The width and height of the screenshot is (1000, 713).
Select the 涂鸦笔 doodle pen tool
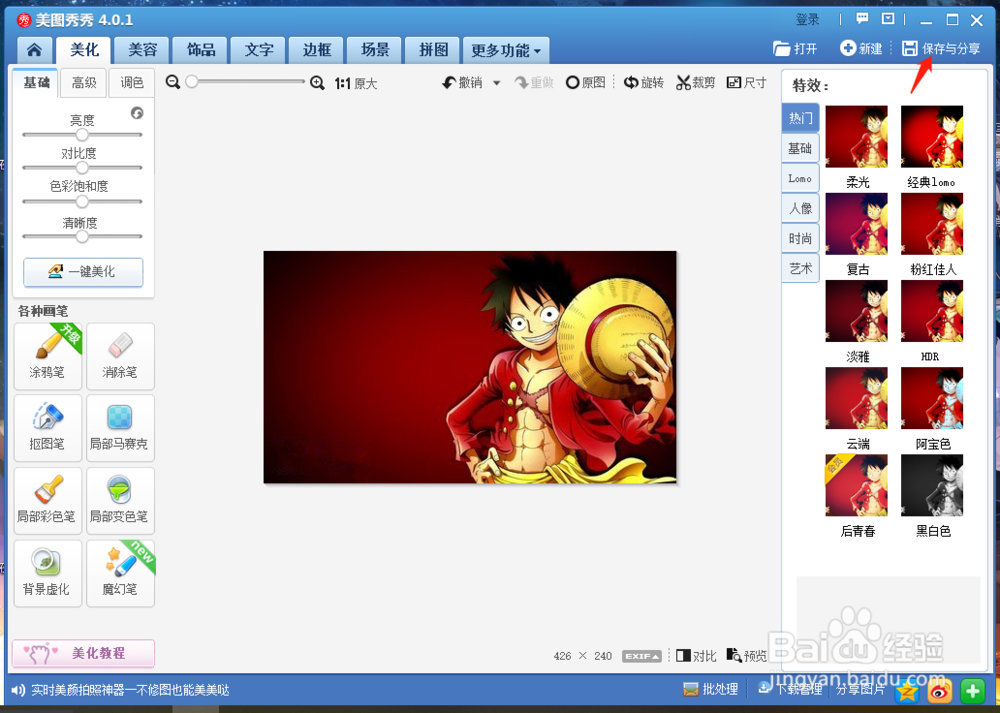48,356
